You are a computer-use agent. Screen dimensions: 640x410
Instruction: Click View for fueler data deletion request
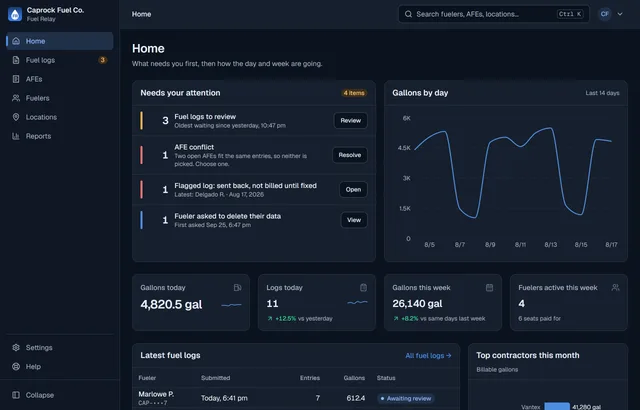[354, 220]
